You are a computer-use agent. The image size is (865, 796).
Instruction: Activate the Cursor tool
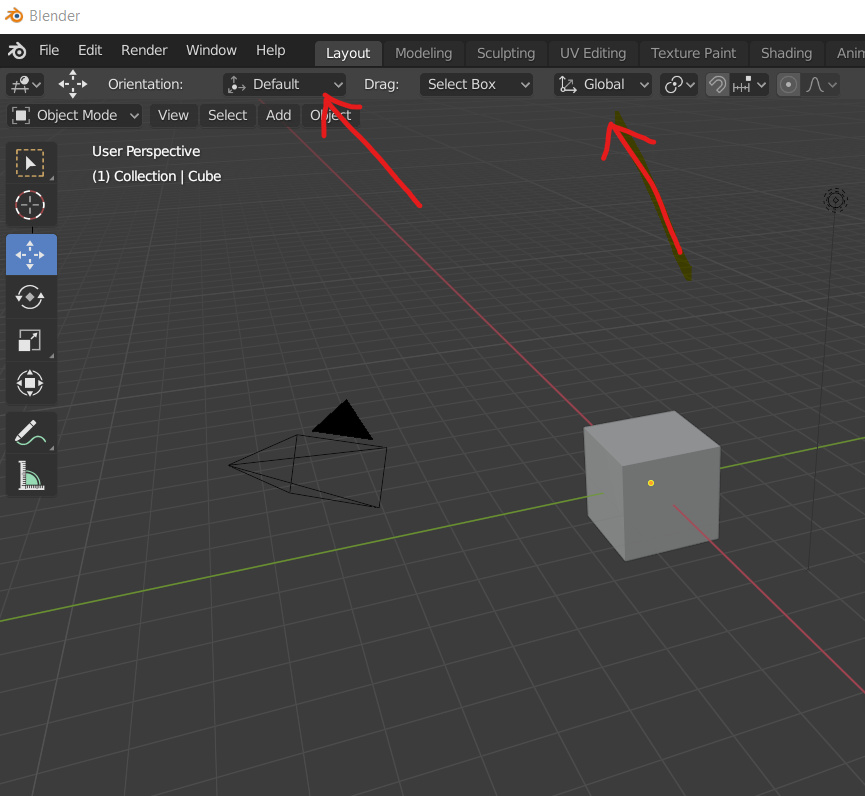coord(30,206)
